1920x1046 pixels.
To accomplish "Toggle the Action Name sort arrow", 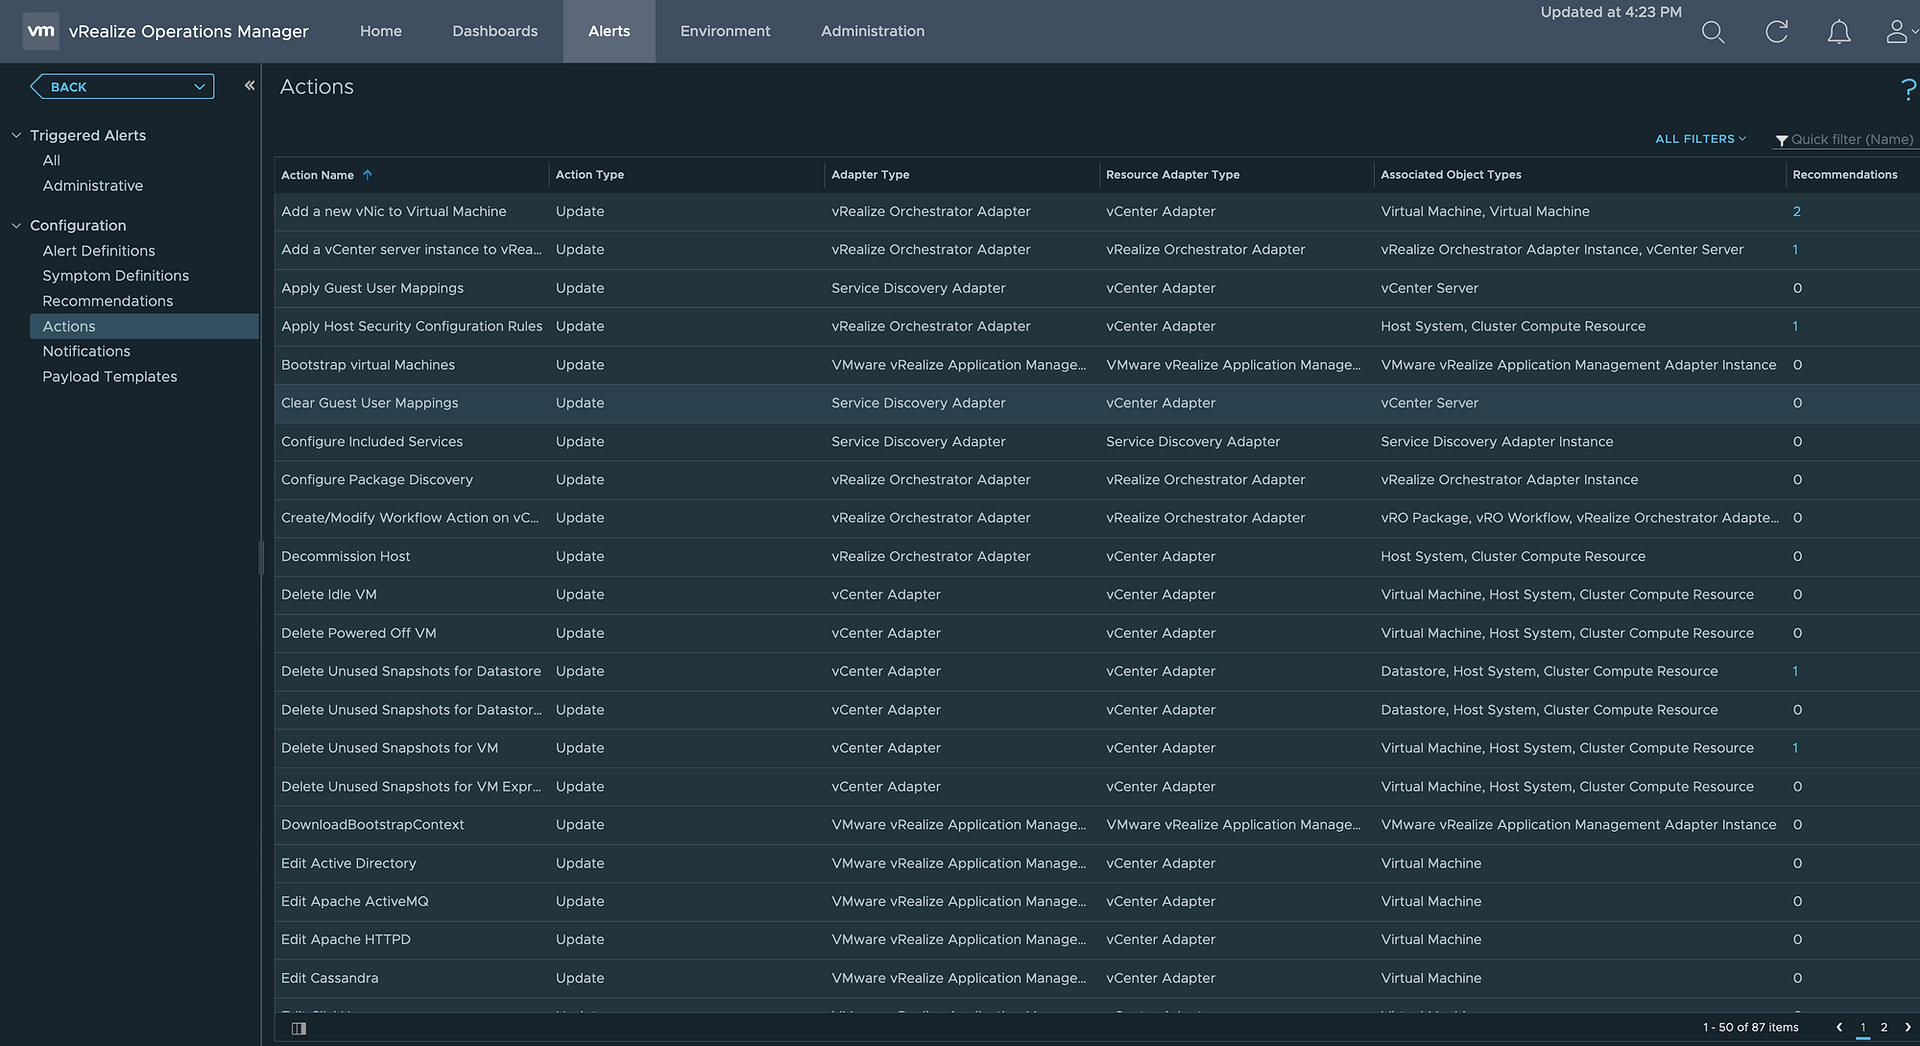I will (368, 175).
